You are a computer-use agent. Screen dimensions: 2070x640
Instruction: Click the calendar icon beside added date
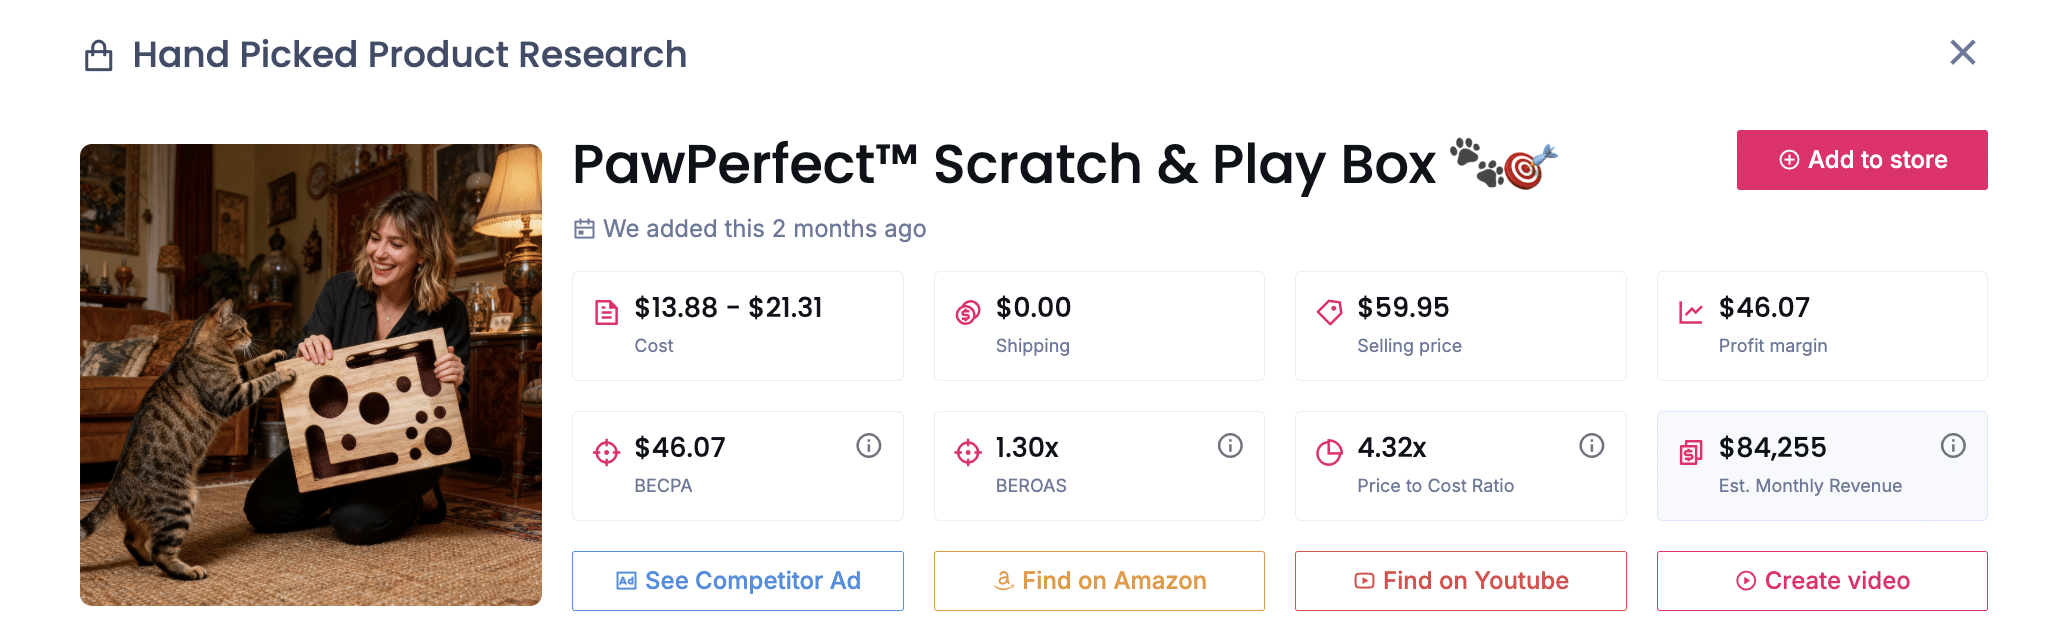click(584, 229)
